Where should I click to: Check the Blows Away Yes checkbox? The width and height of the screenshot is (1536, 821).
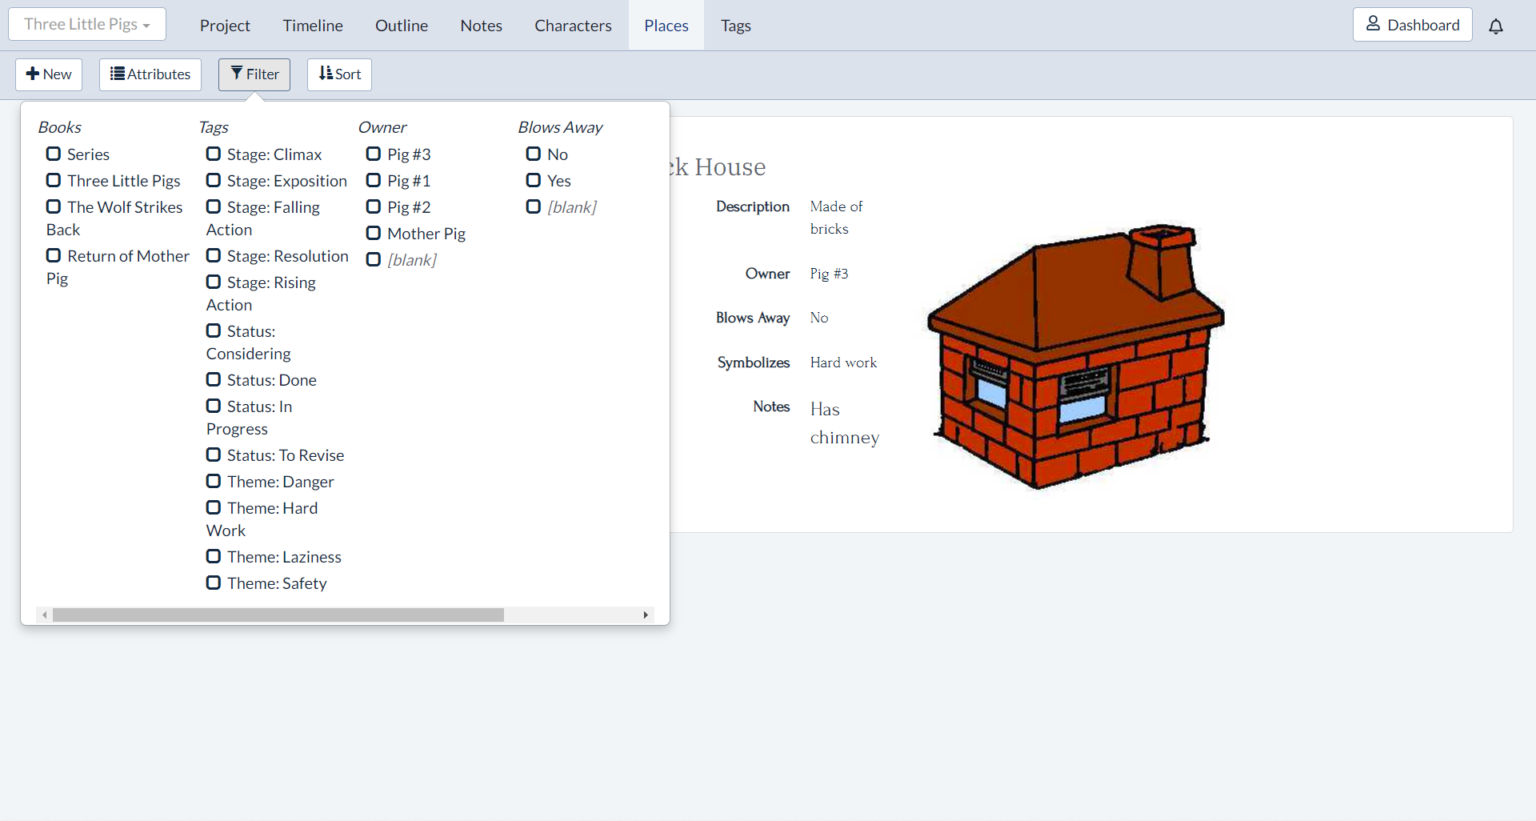tap(533, 180)
